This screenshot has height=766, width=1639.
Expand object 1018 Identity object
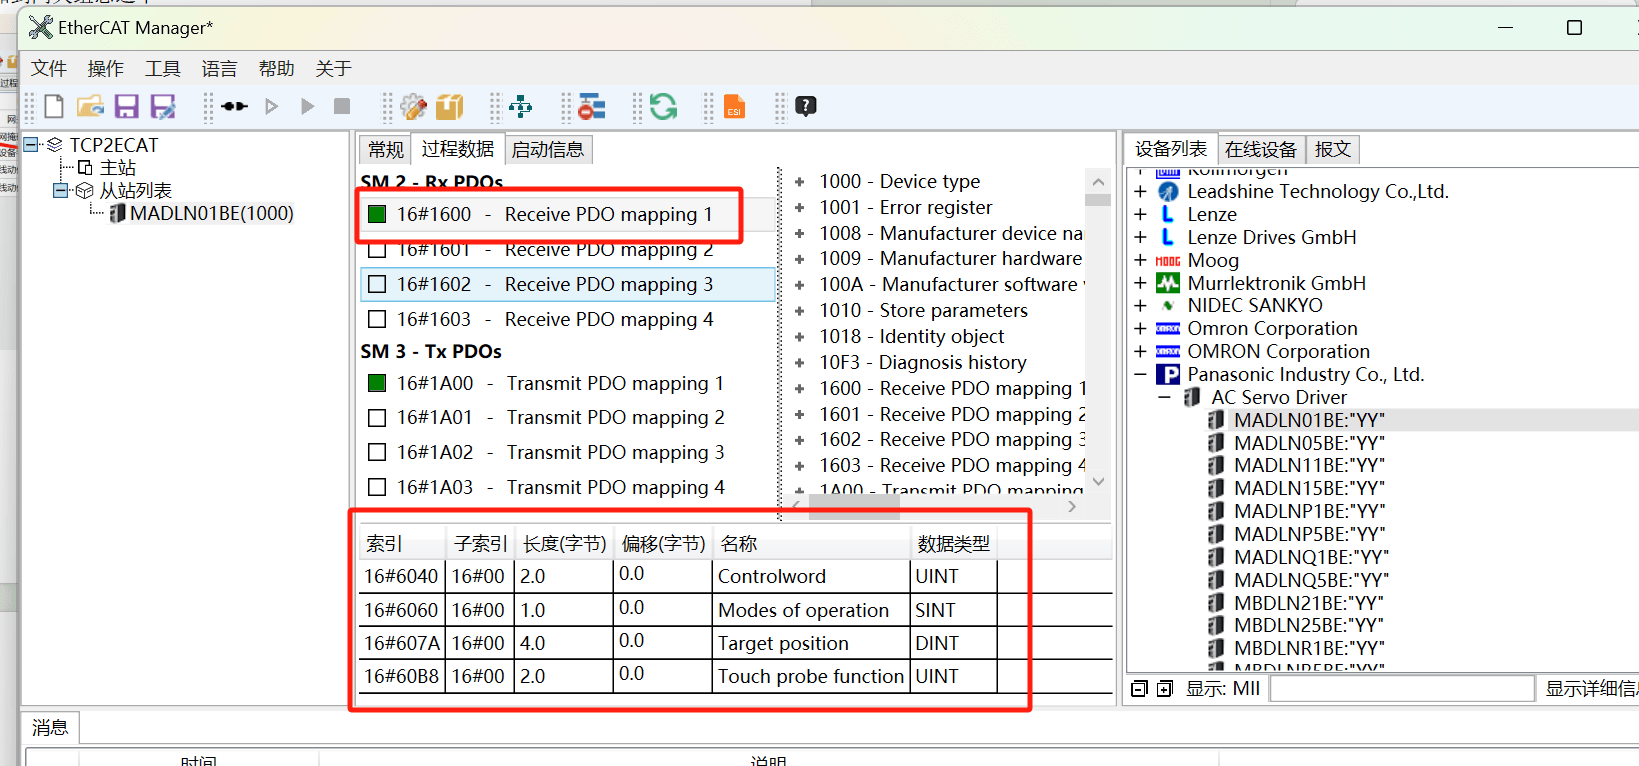click(x=799, y=337)
